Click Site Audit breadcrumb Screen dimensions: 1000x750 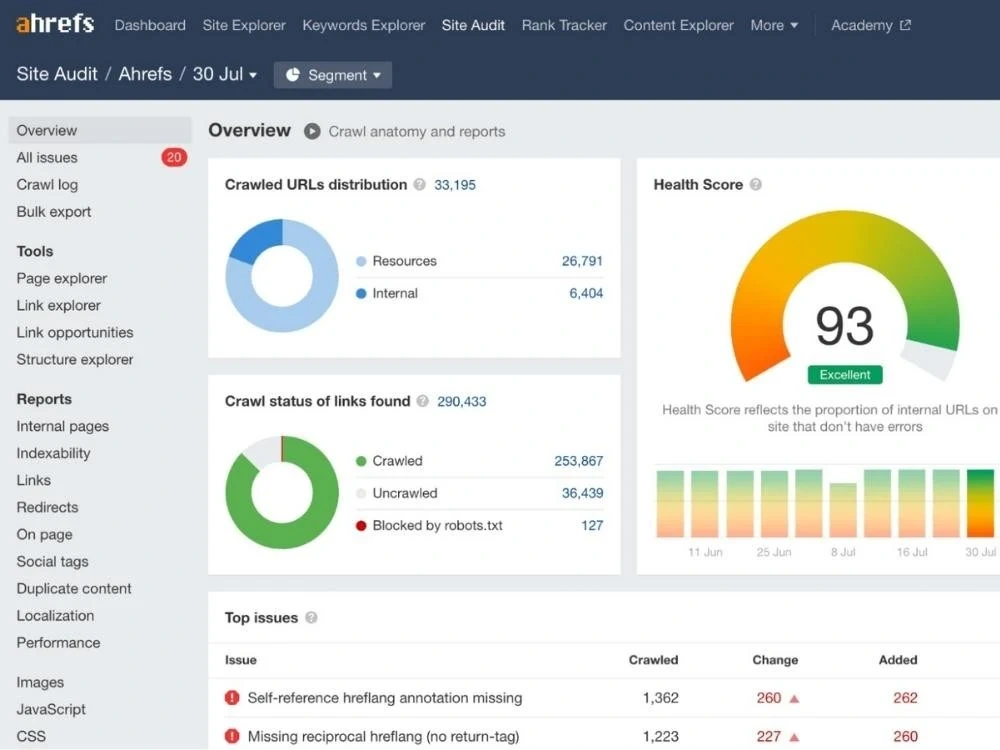point(57,74)
